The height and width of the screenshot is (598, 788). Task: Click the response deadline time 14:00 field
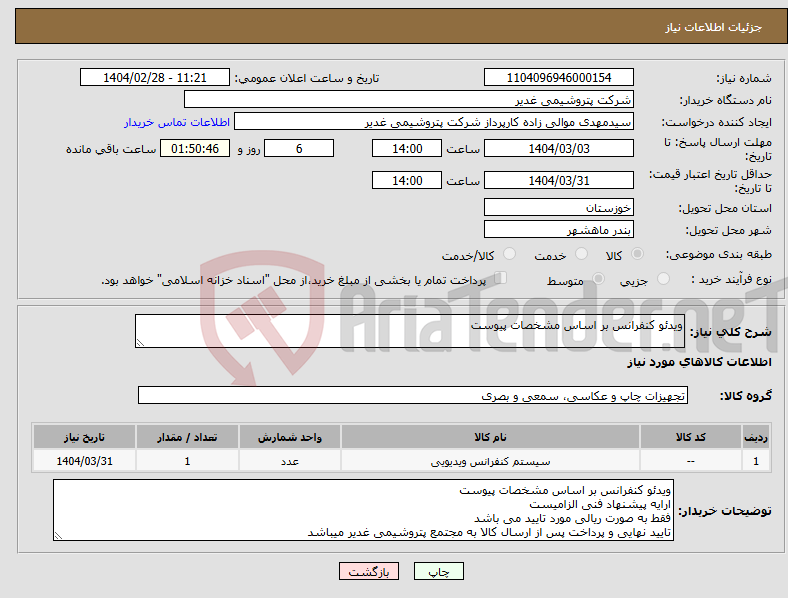pyautogui.click(x=407, y=148)
